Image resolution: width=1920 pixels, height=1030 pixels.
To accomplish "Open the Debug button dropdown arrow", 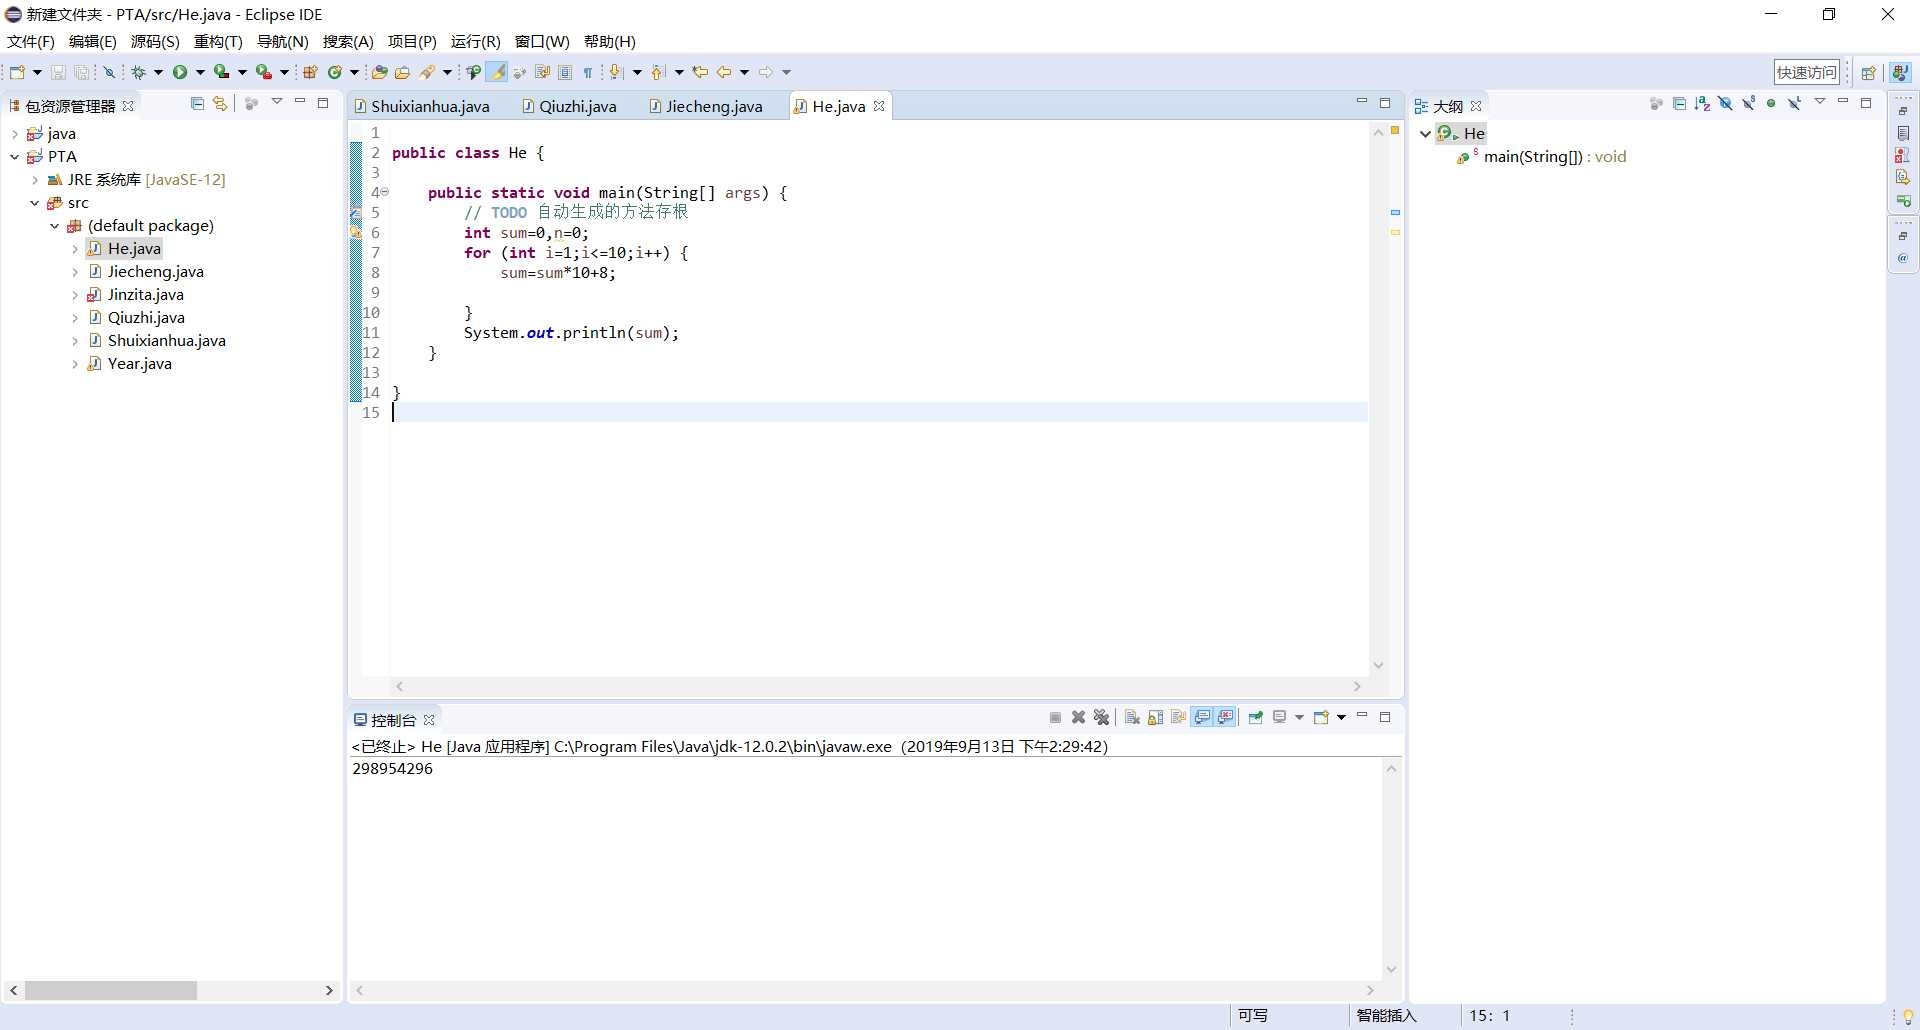I will click(x=158, y=72).
